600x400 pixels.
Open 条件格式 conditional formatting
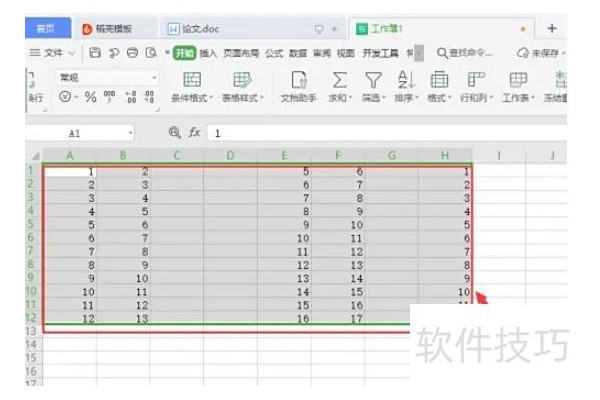pos(192,87)
